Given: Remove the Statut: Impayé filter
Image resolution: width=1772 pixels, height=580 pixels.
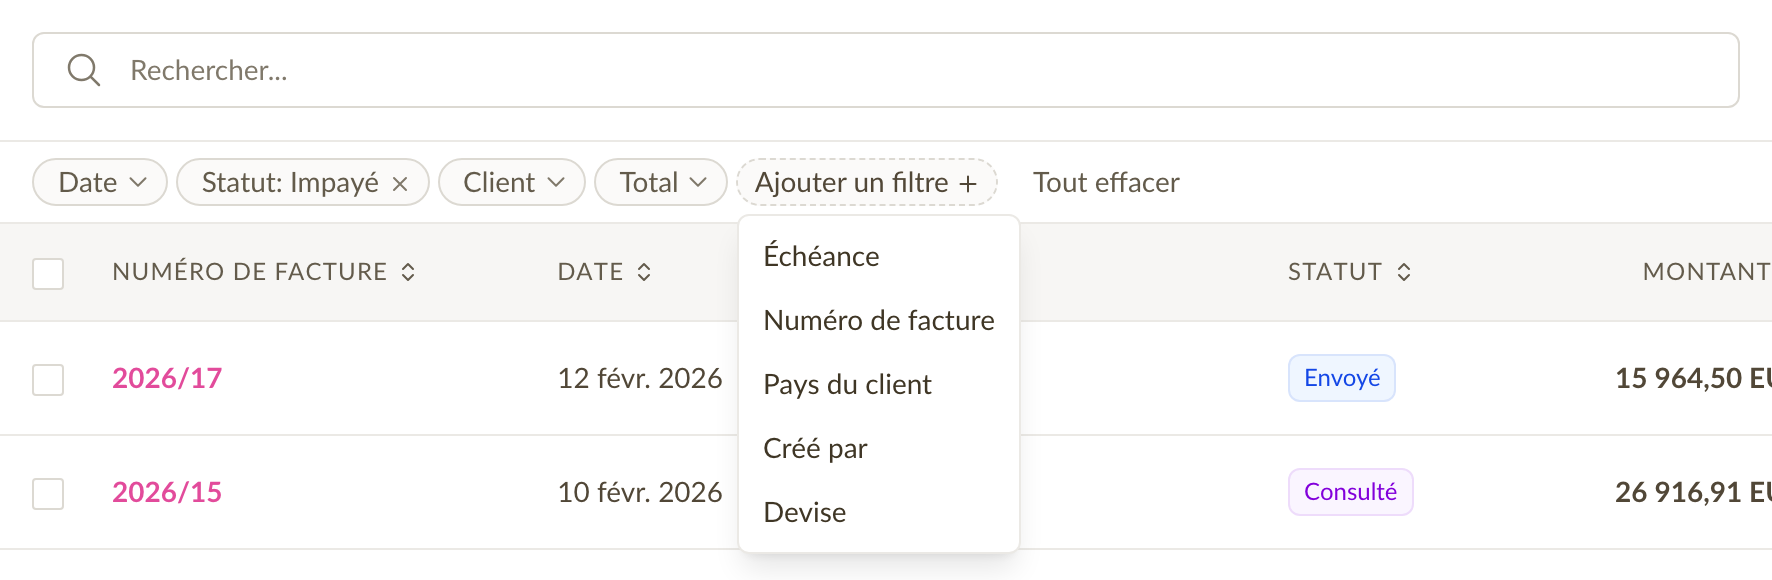Looking at the screenshot, I should 400,184.
